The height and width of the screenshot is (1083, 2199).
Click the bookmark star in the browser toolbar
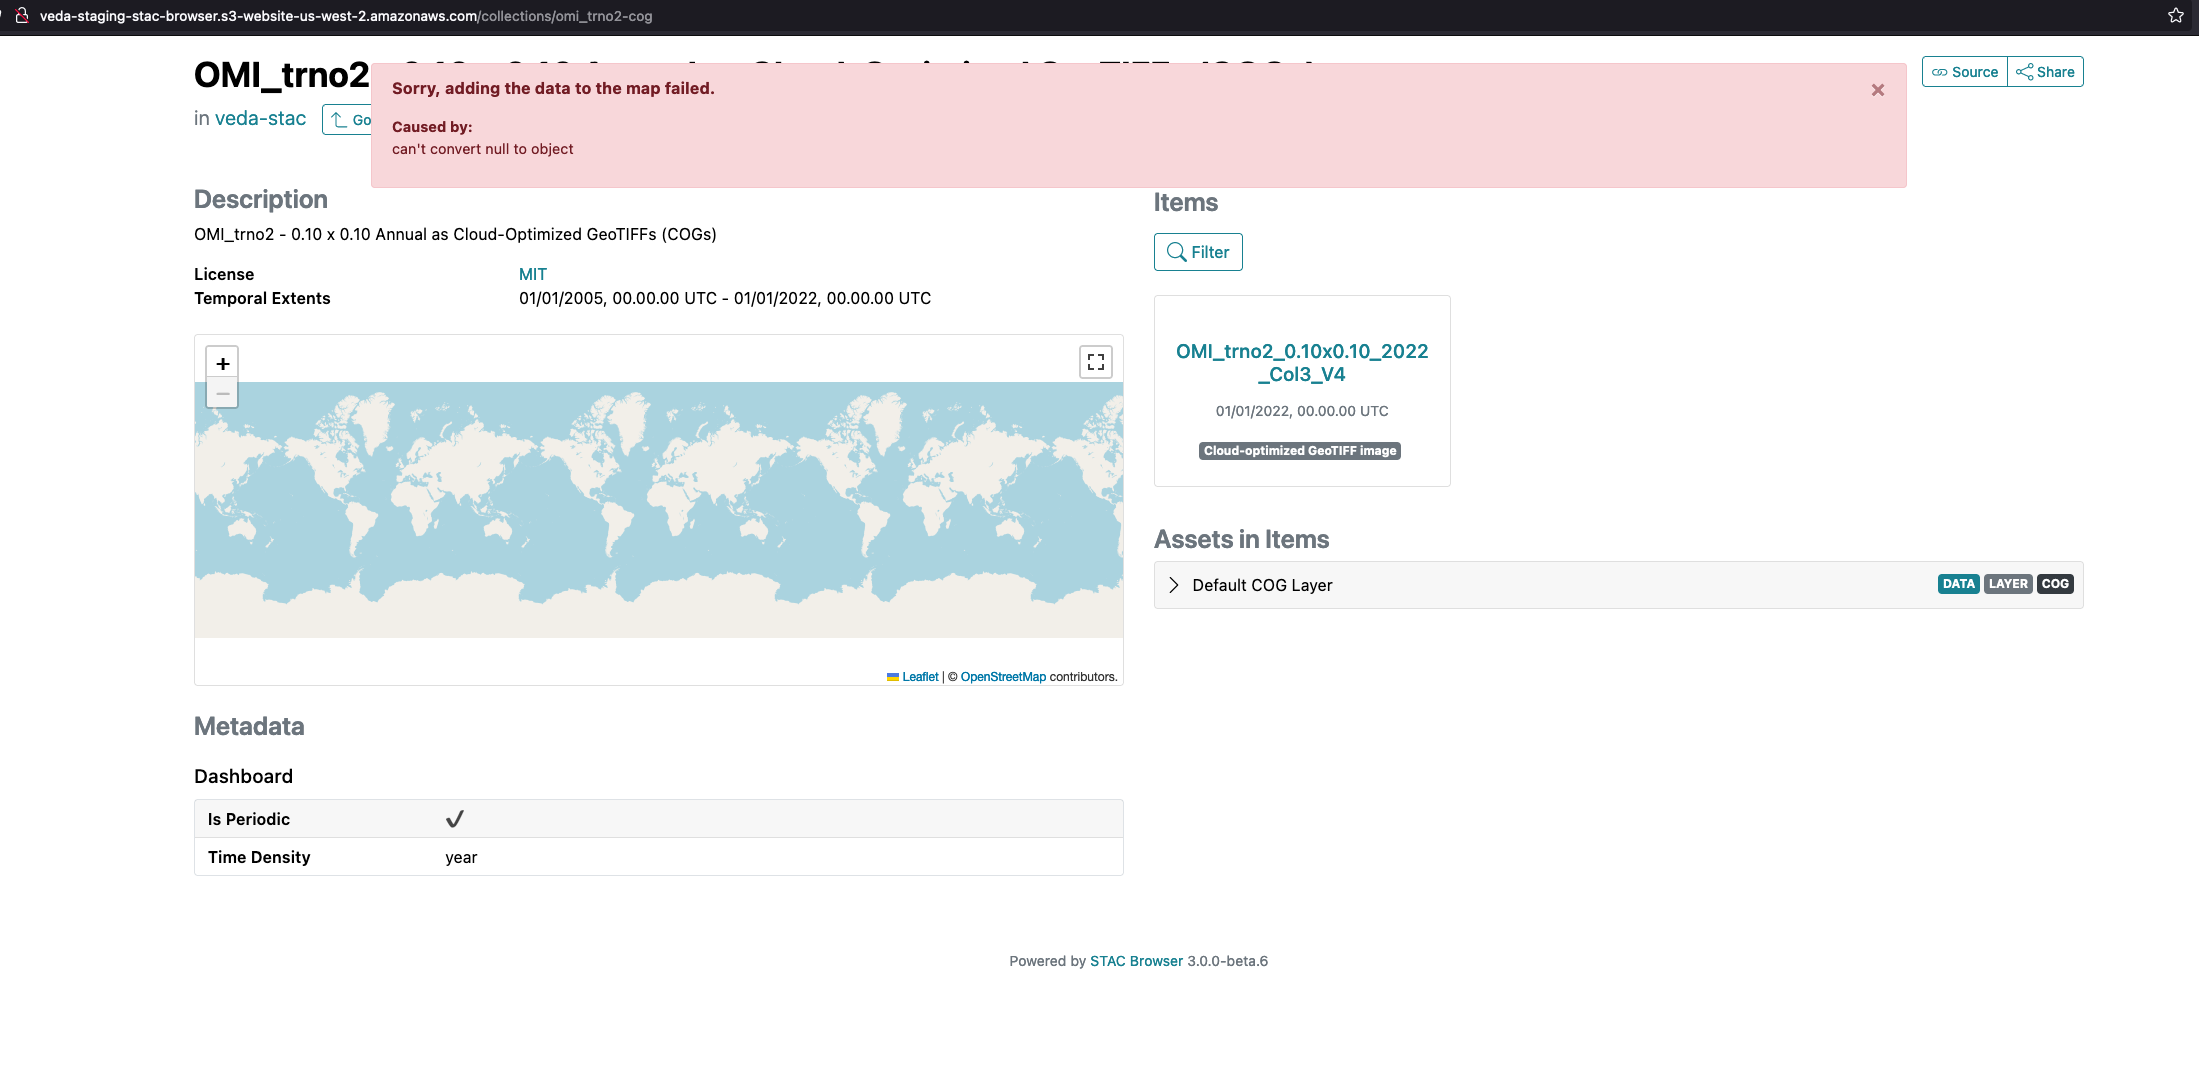2175,15
